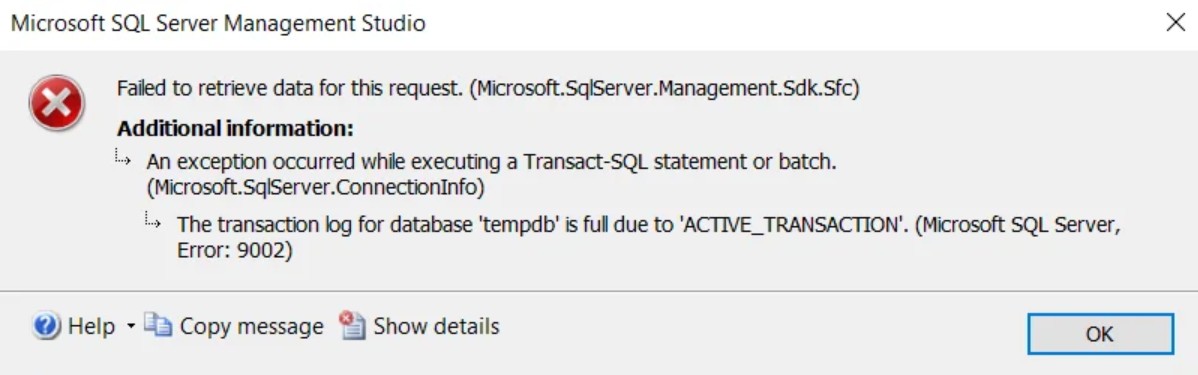The image size is (1198, 375).
Task: Close the dialog with the X button
Action: point(1175,23)
